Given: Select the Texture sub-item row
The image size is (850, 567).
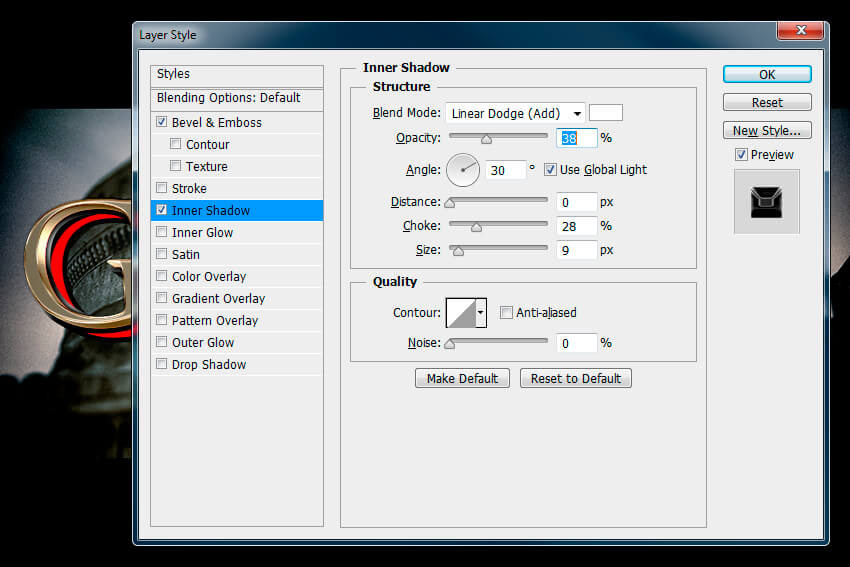Looking at the screenshot, I should pyautogui.click(x=237, y=166).
